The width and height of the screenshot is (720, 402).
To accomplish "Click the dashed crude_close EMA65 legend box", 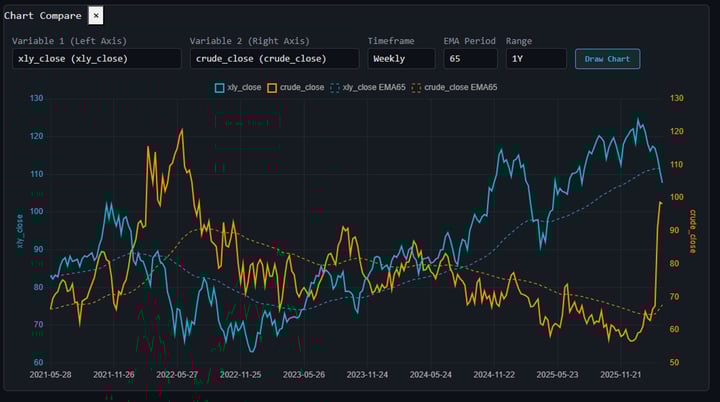I will point(416,88).
